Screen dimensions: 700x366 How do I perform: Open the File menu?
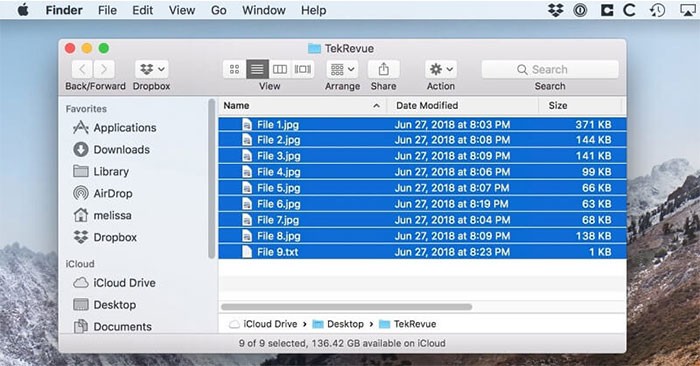(x=107, y=10)
